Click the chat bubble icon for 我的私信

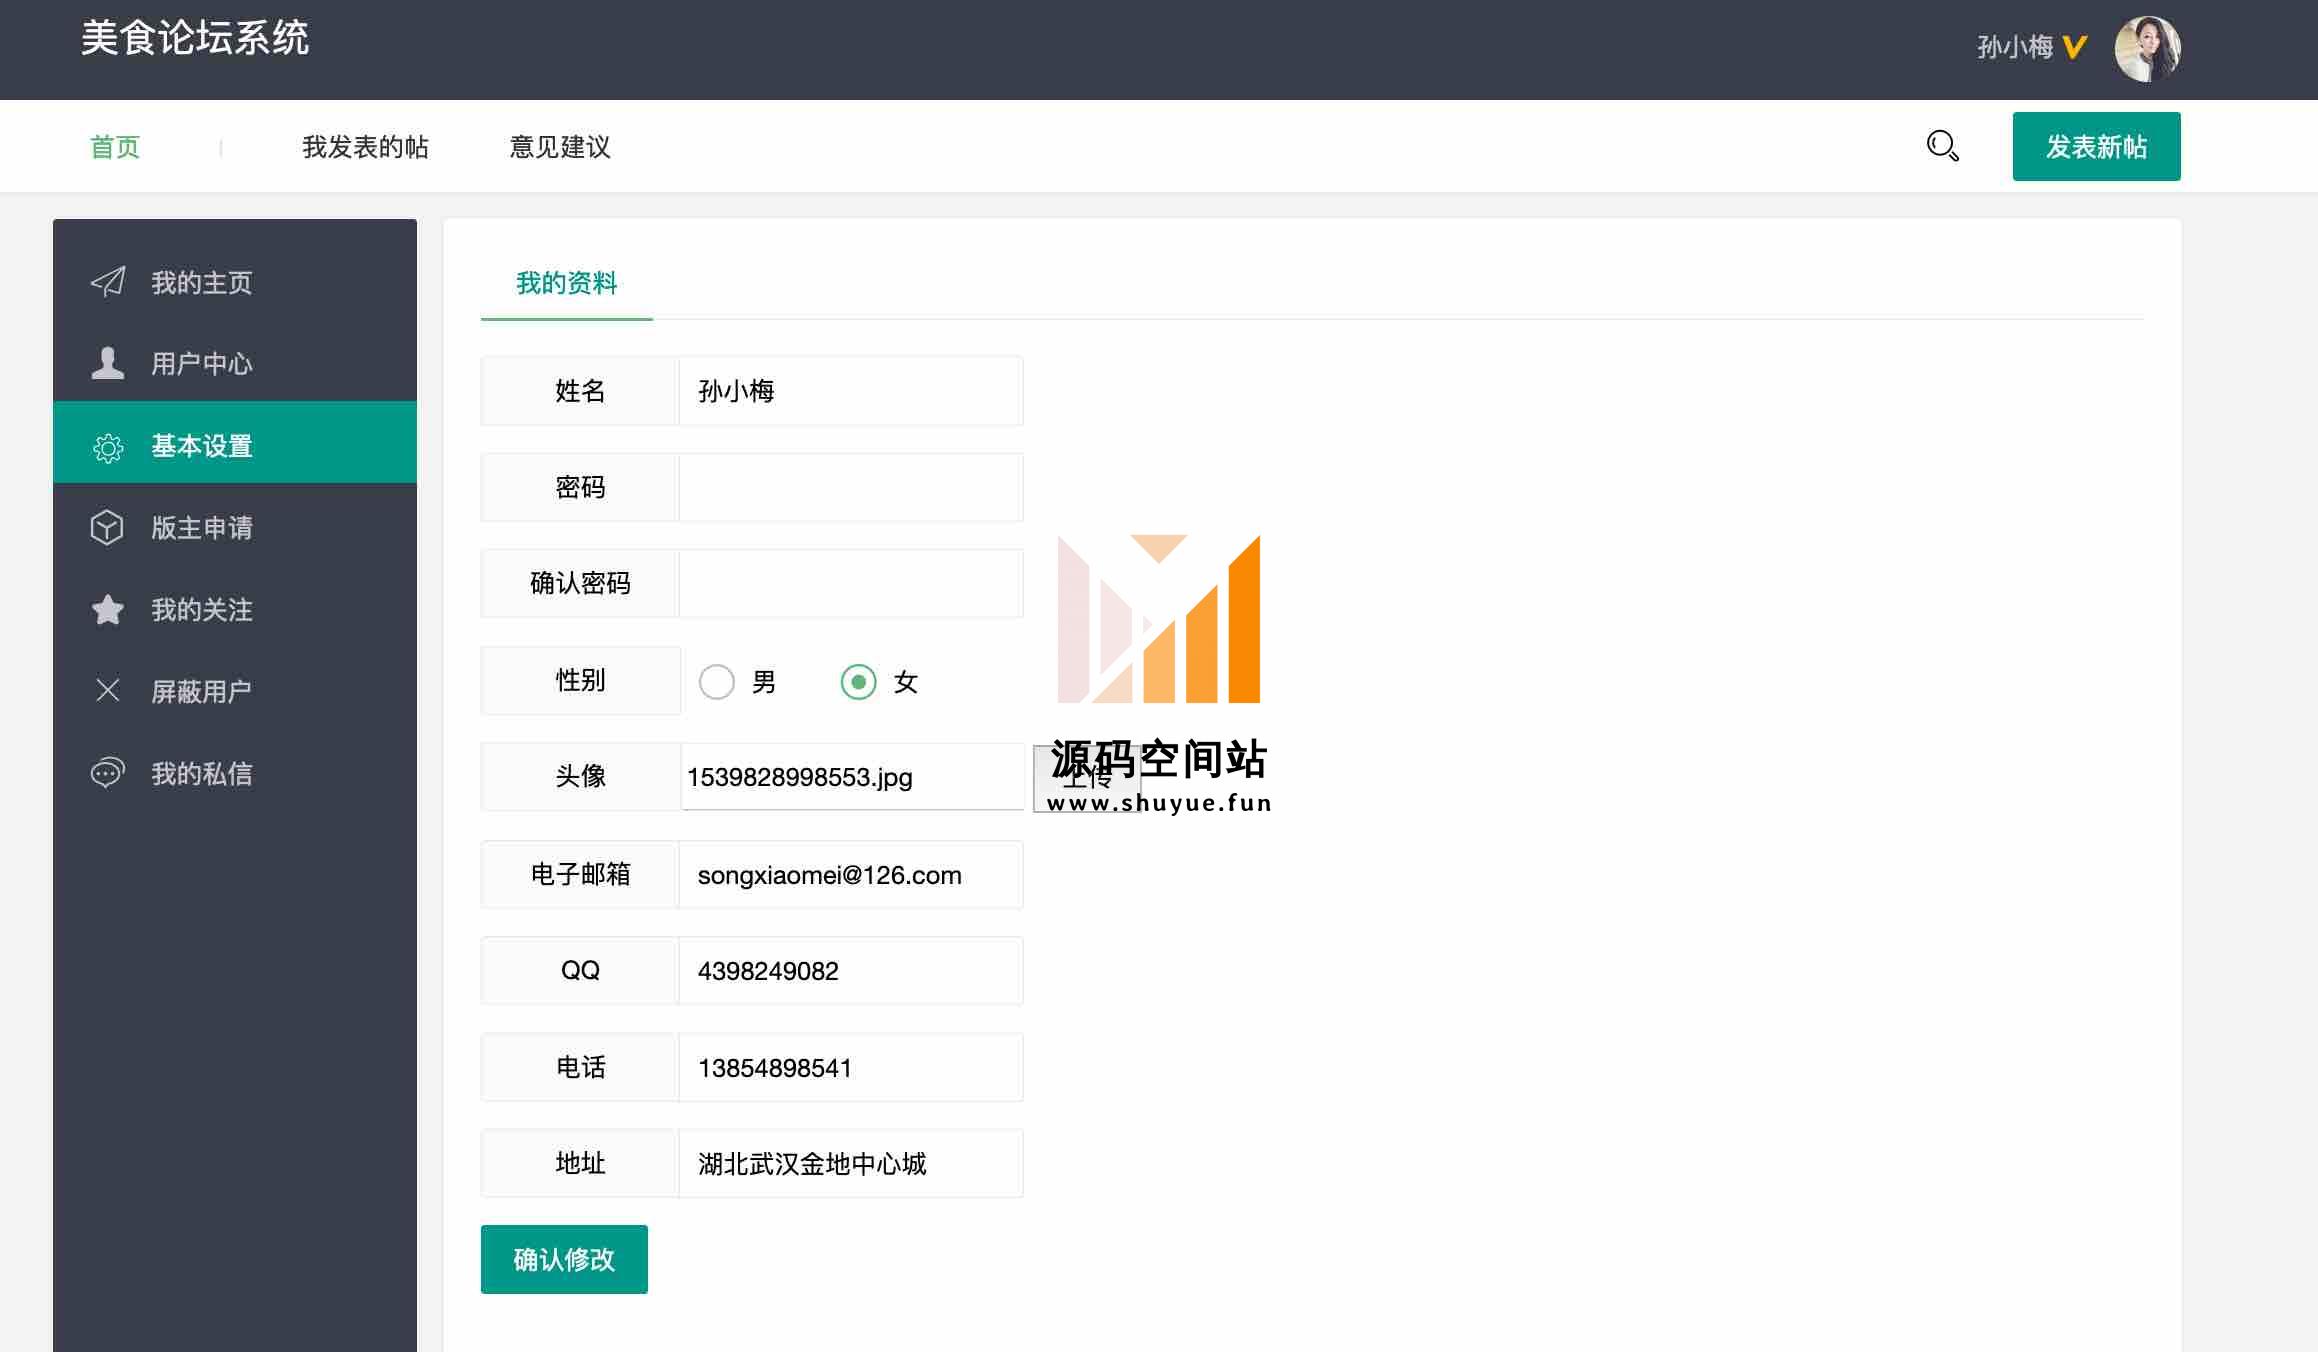[107, 772]
